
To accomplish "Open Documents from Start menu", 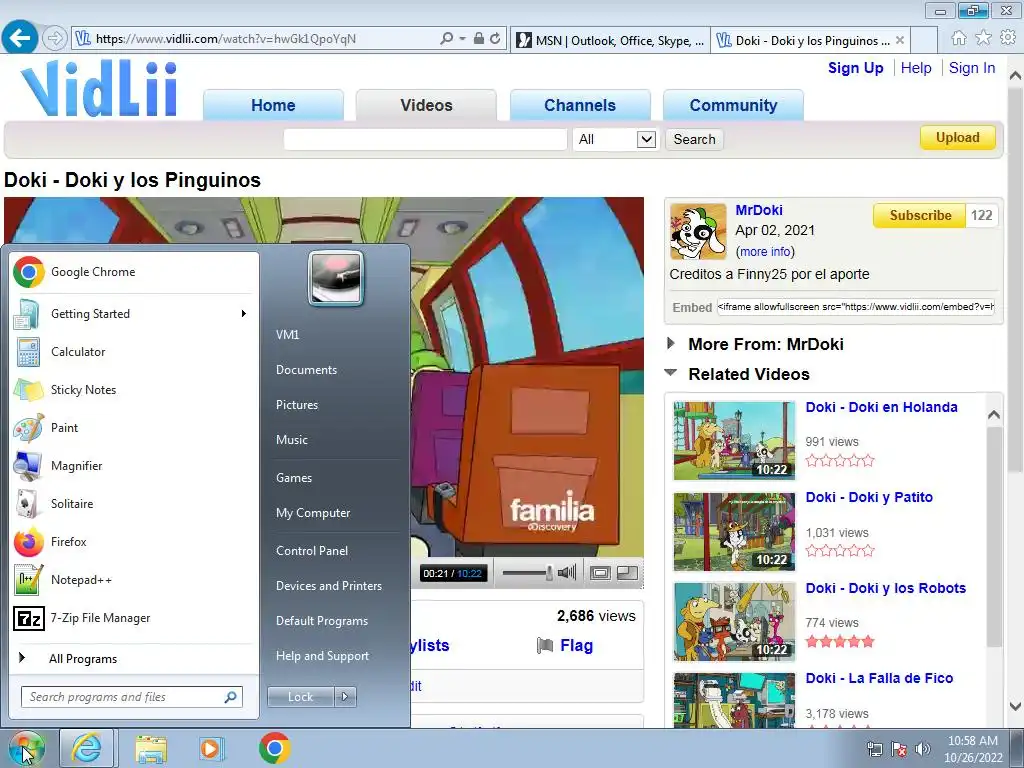I will click(x=306, y=370).
